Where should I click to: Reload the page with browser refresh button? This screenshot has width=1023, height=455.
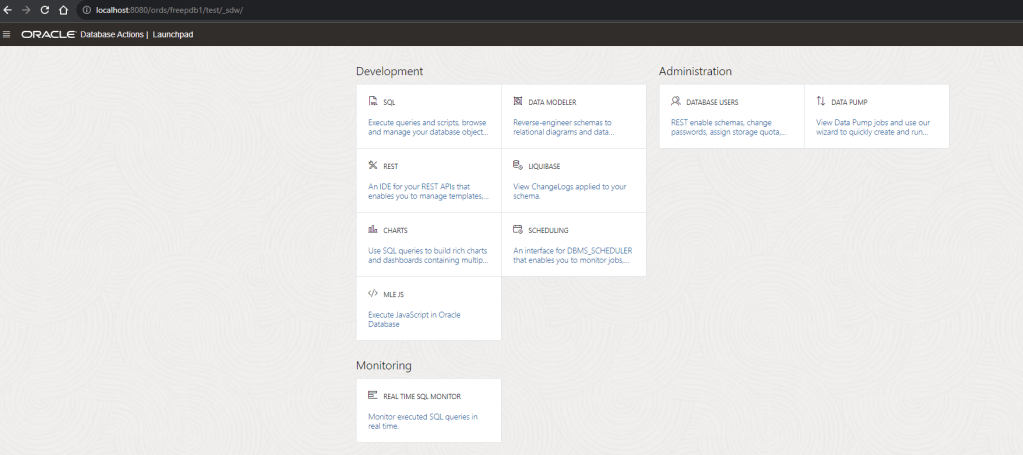tap(44, 9)
